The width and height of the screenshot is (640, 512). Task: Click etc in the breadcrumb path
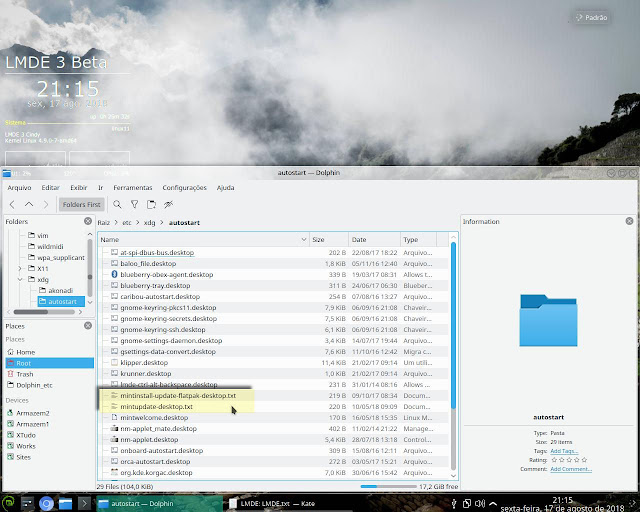tap(127, 223)
